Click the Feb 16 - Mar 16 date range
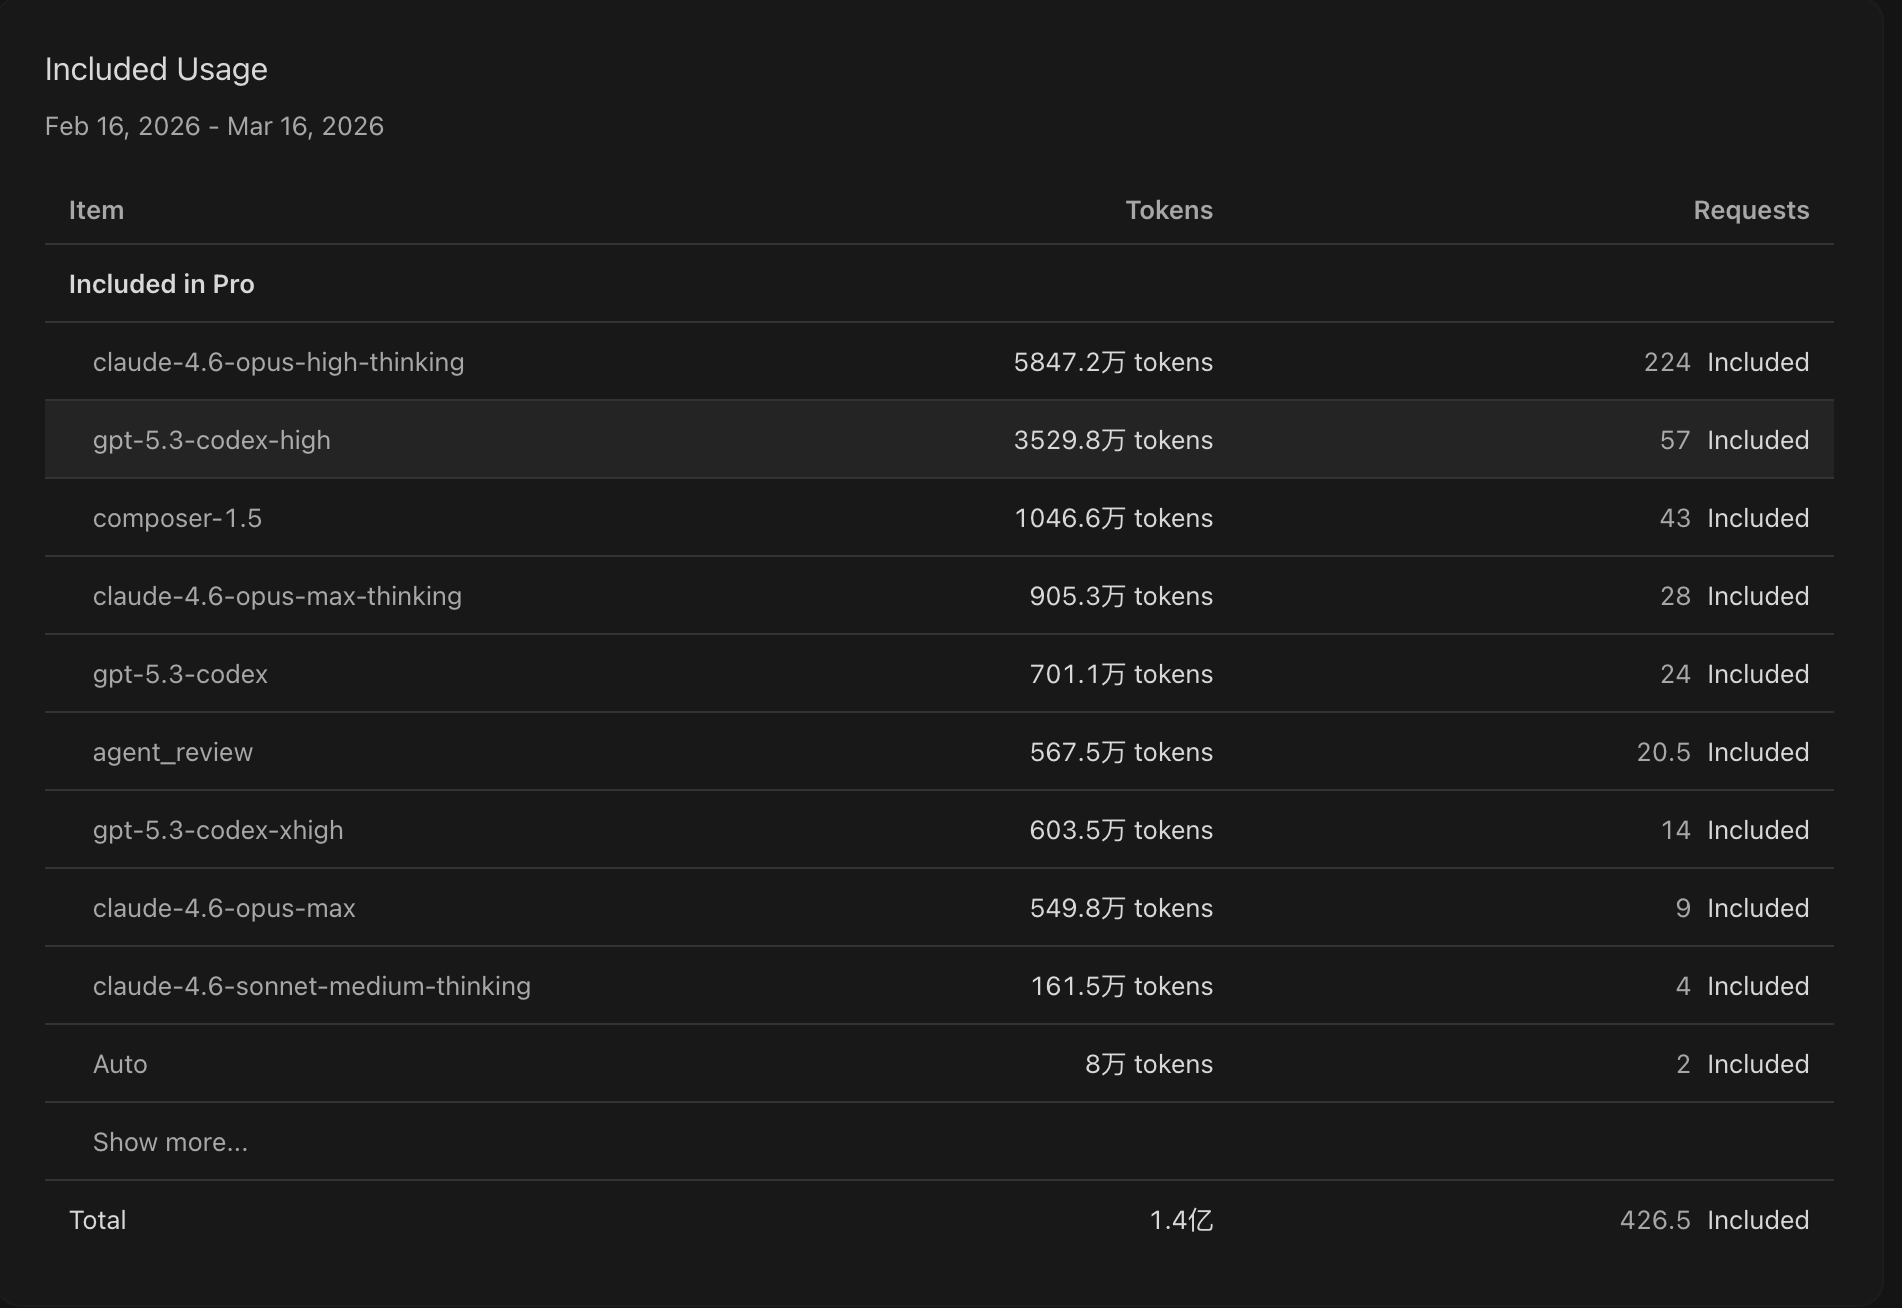The image size is (1902, 1308). pyautogui.click(x=214, y=126)
